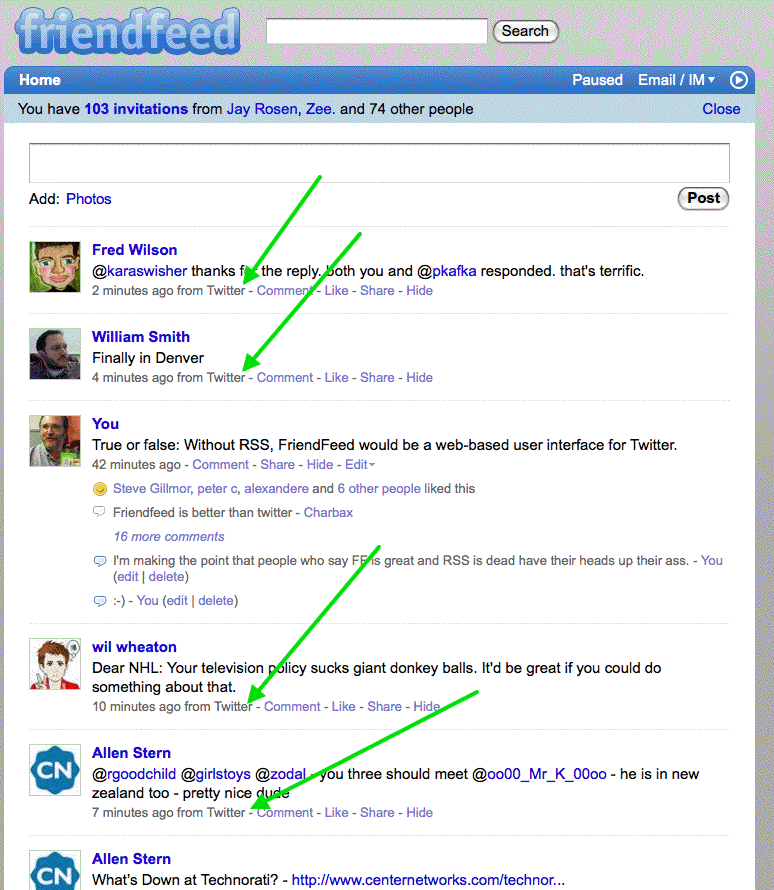The image size is (774, 890).
Task: Toggle the Paused feed status
Action: (x=597, y=80)
